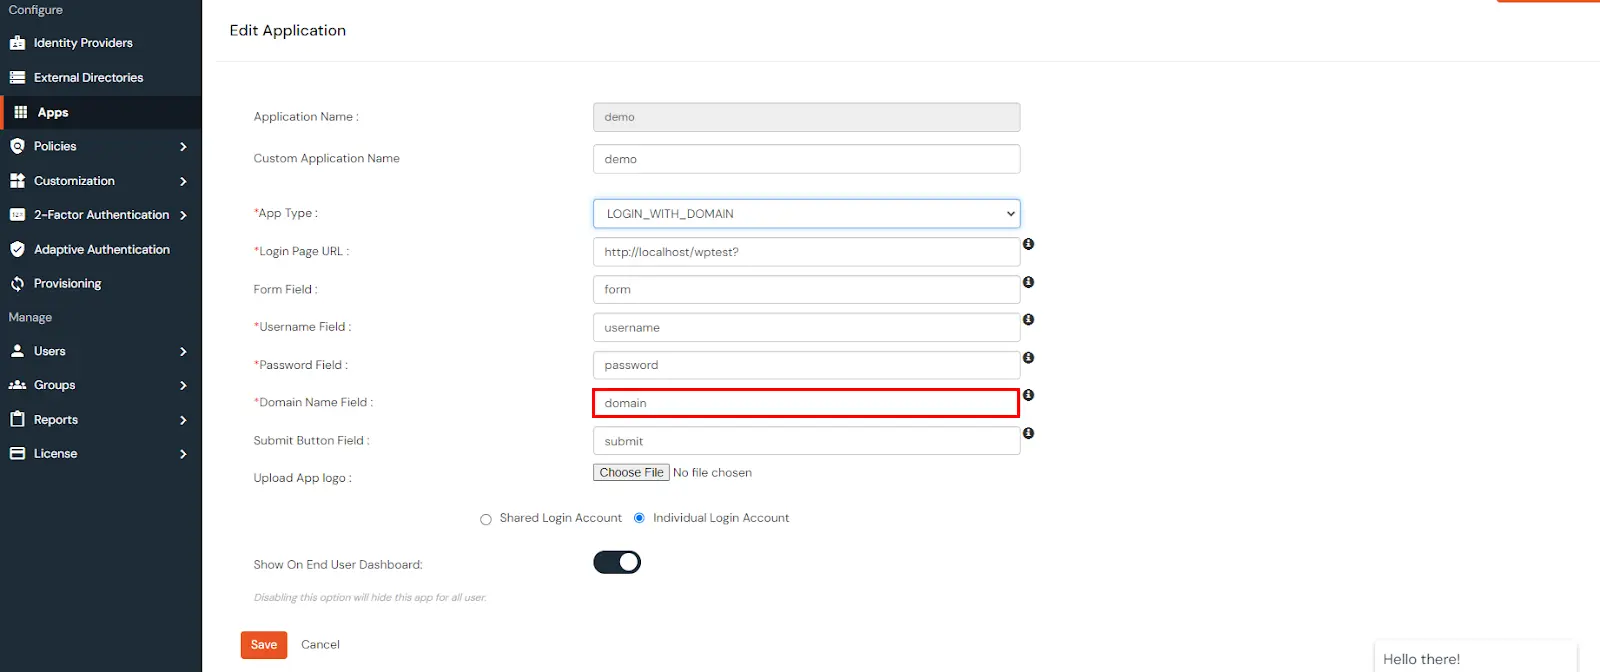The width and height of the screenshot is (1600, 672).
Task: Click the Configure section label
Action: click(35, 10)
